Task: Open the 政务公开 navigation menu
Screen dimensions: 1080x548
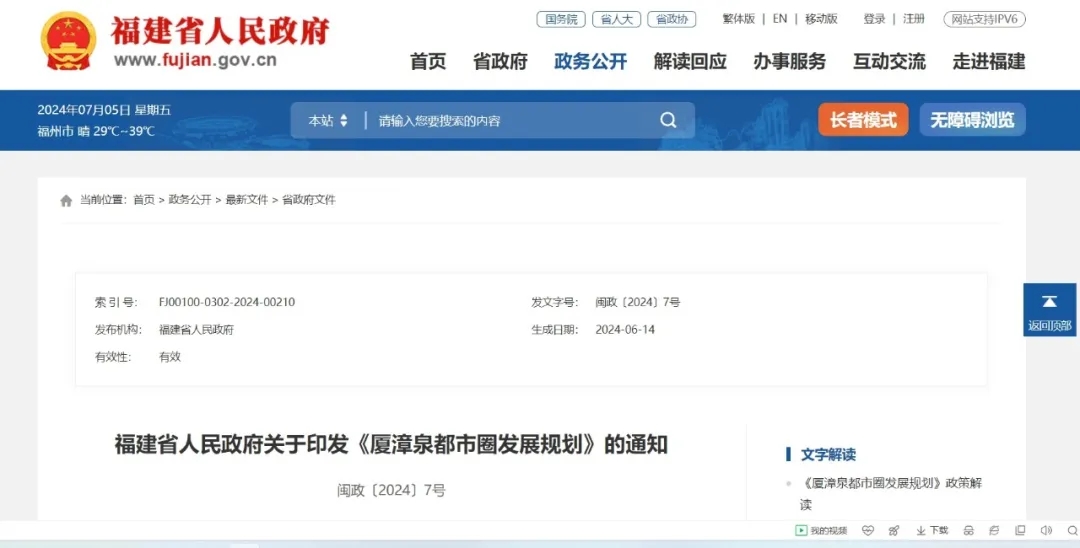Action: (x=590, y=62)
